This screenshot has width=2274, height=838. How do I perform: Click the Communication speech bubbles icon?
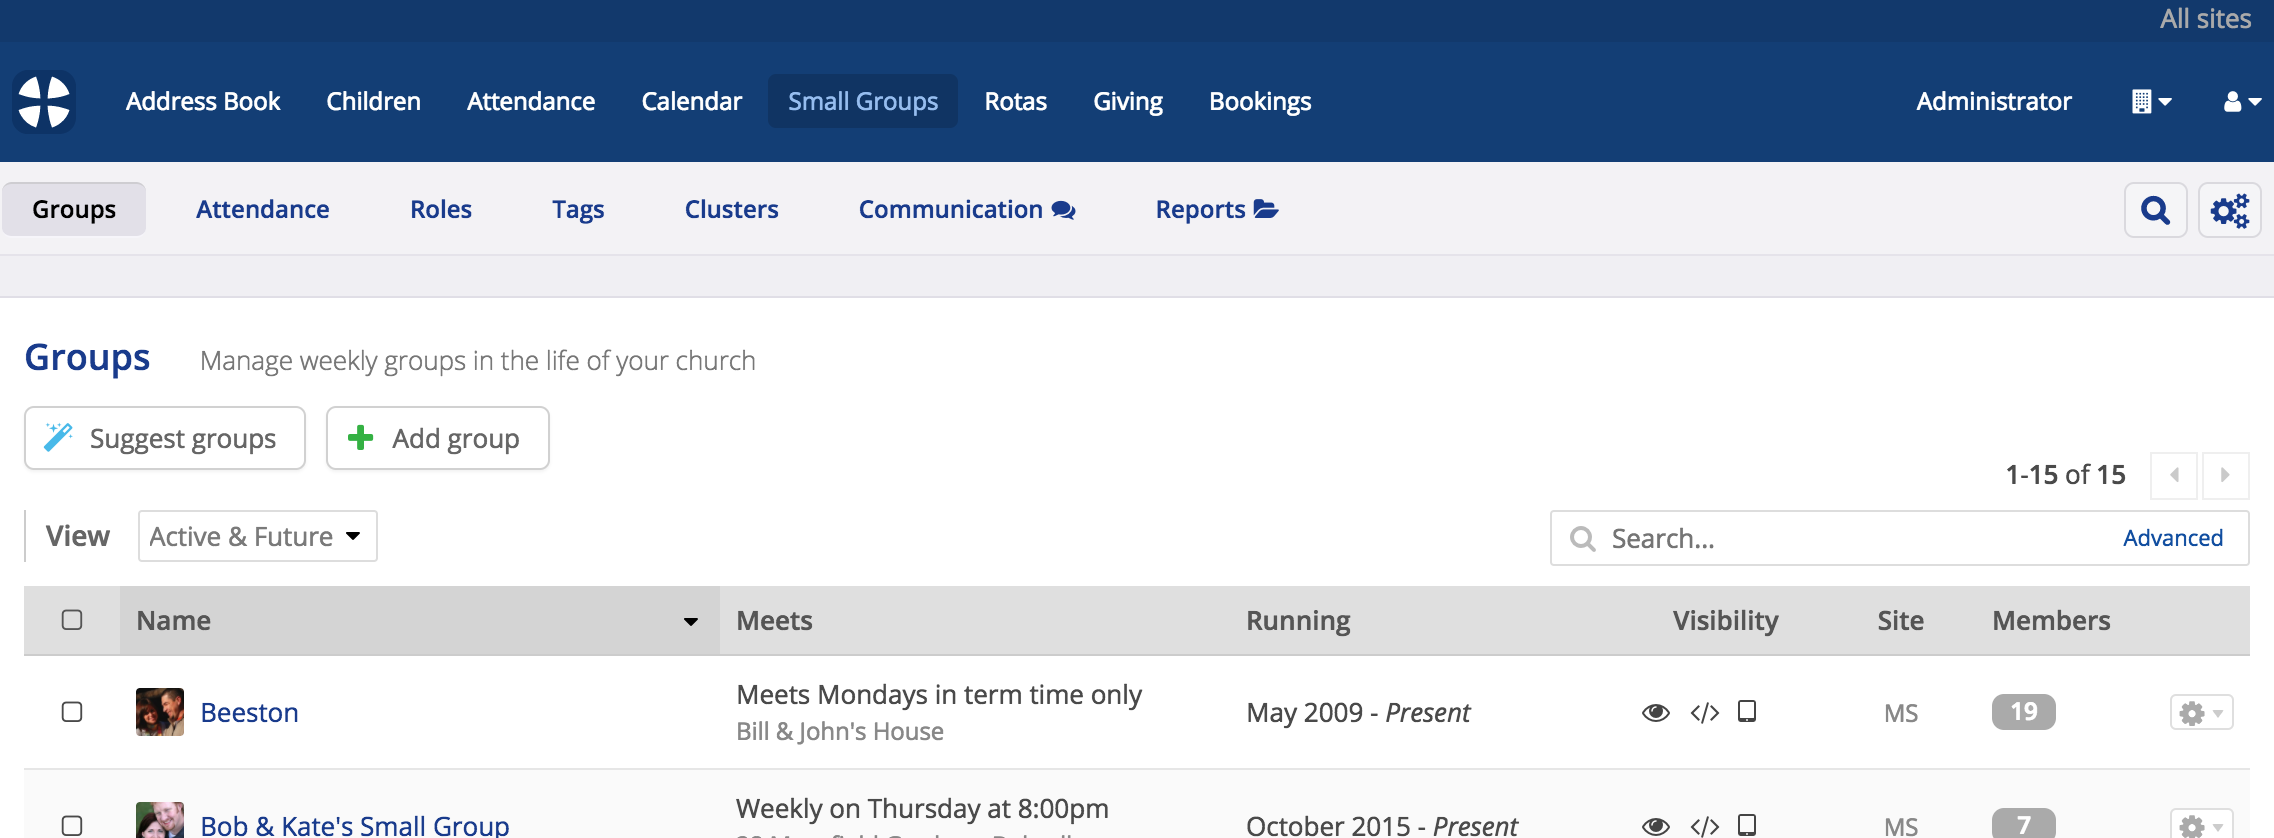coord(1064,210)
